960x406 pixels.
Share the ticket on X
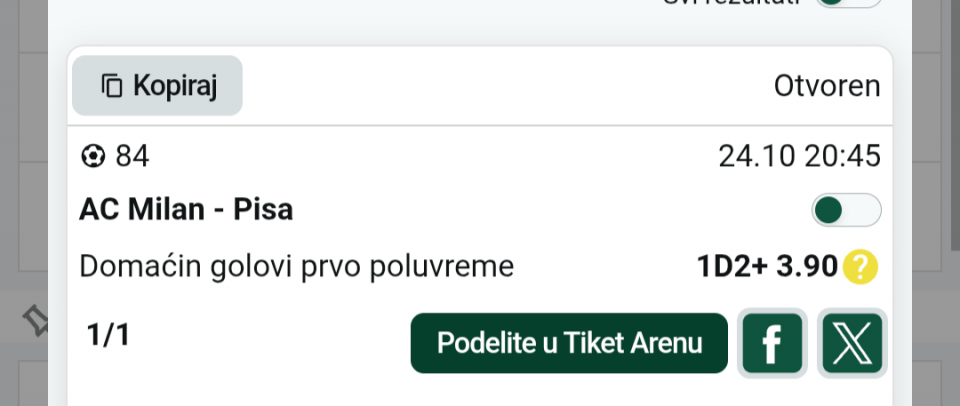pyautogui.click(x=852, y=343)
